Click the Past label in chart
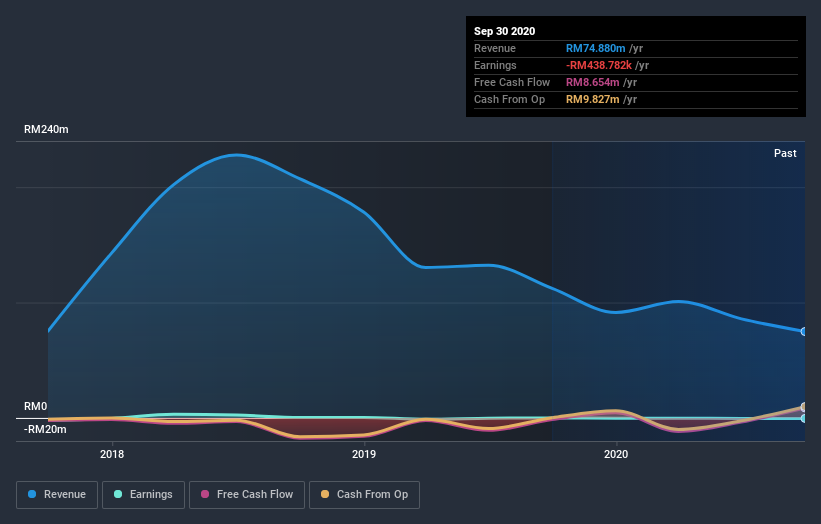 (785, 153)
